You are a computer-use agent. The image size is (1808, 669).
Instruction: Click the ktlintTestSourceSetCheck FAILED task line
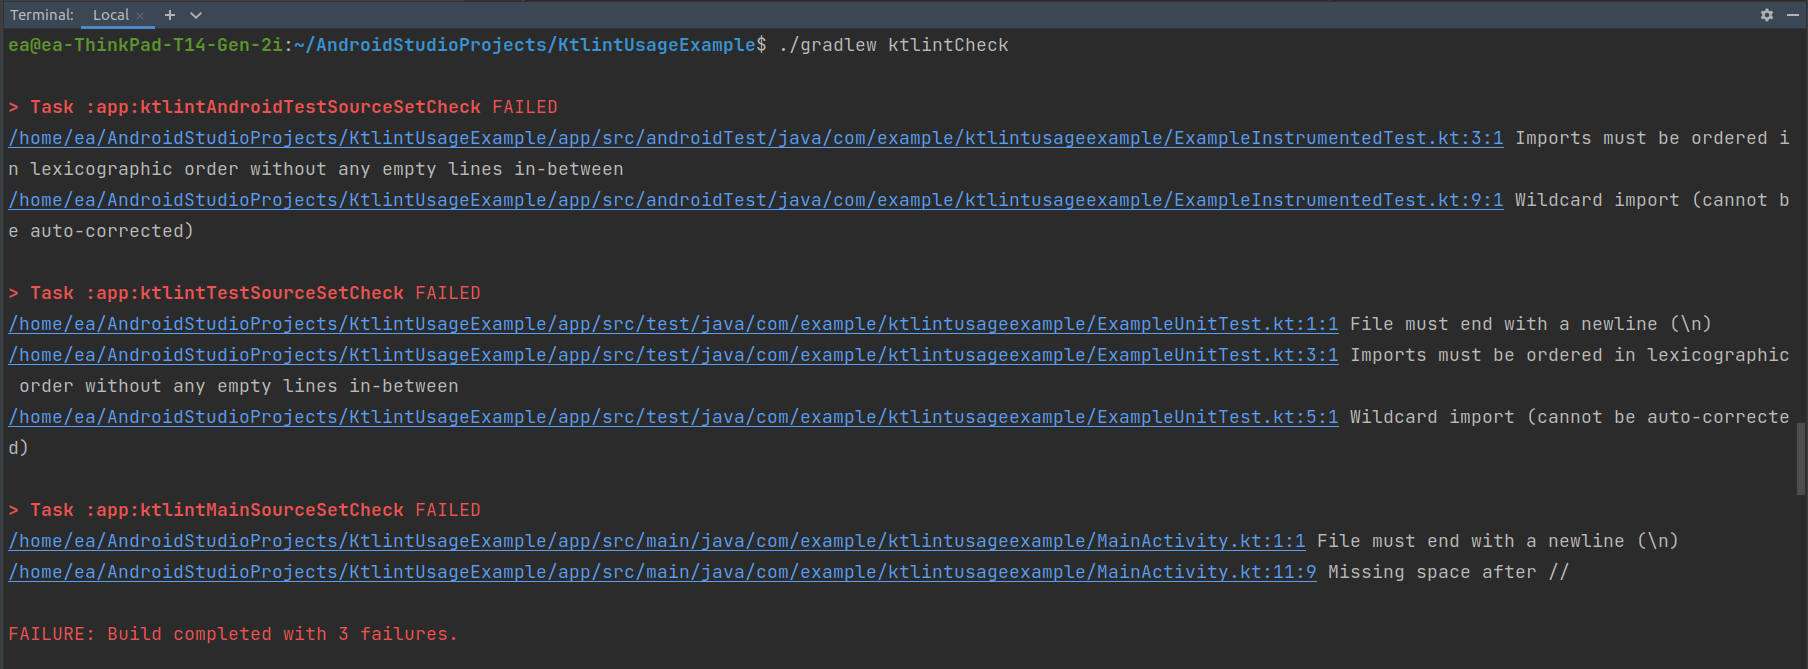pos(245,293)
